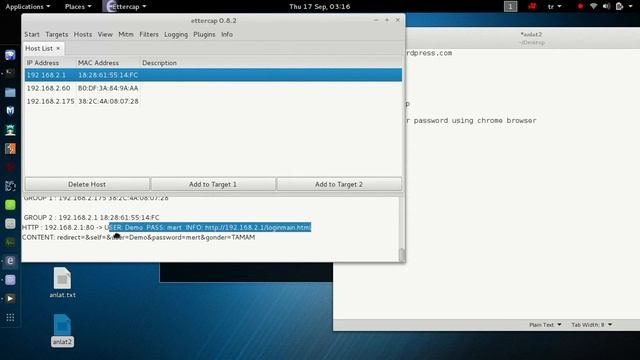Click Add to Target 1 button

213,184
